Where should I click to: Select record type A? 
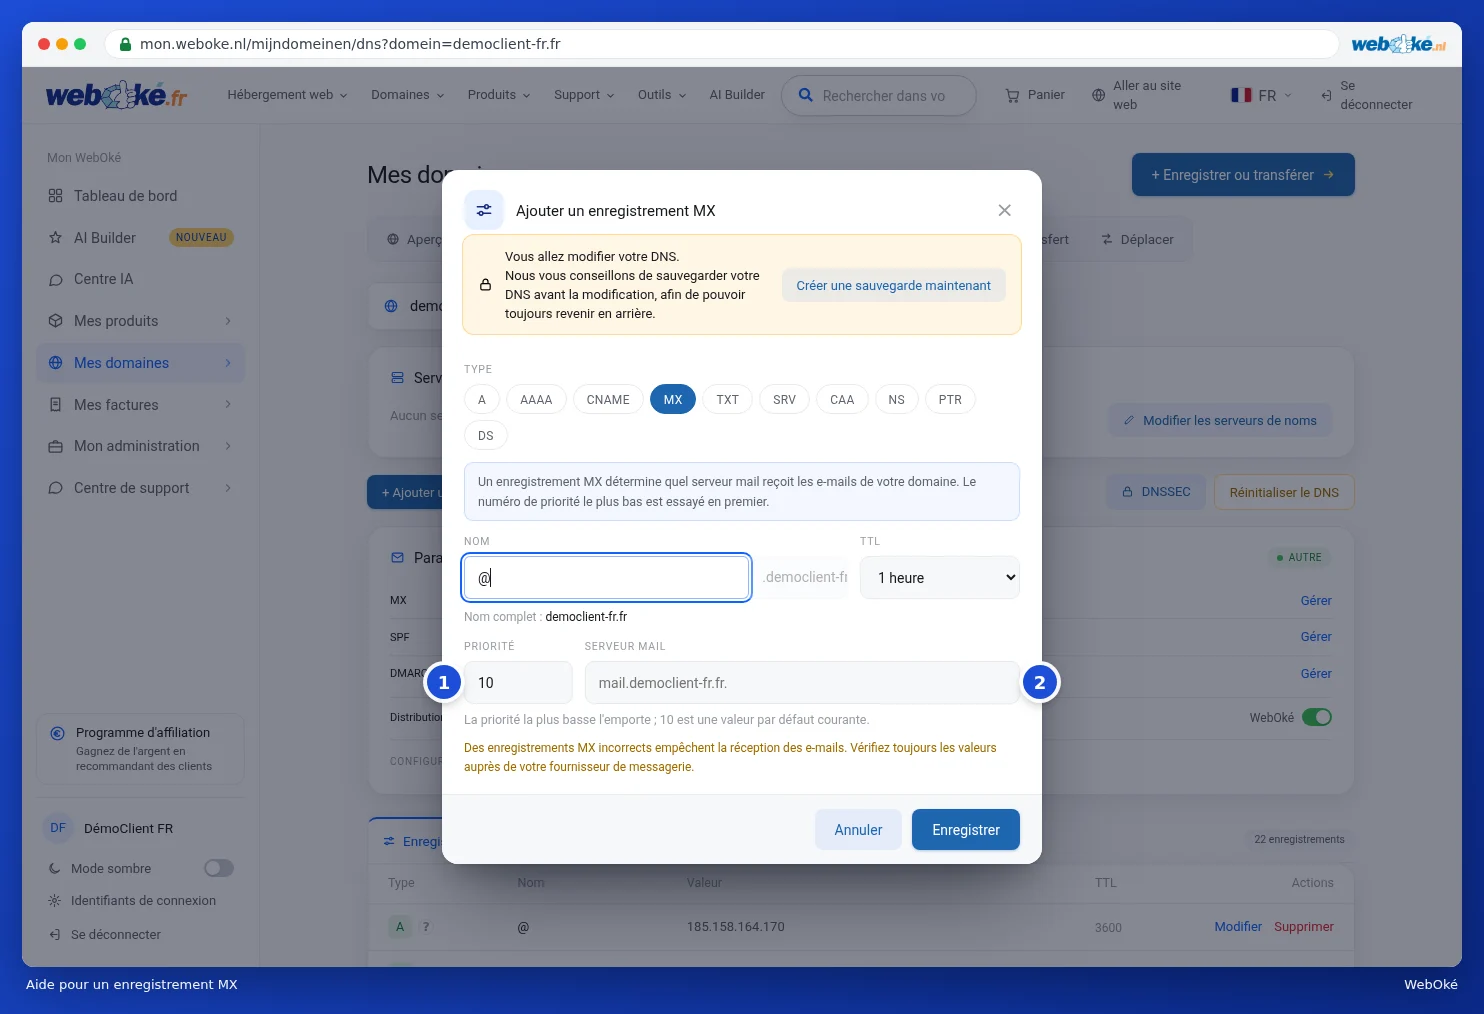pyautogui.click(x=482, y=400)
